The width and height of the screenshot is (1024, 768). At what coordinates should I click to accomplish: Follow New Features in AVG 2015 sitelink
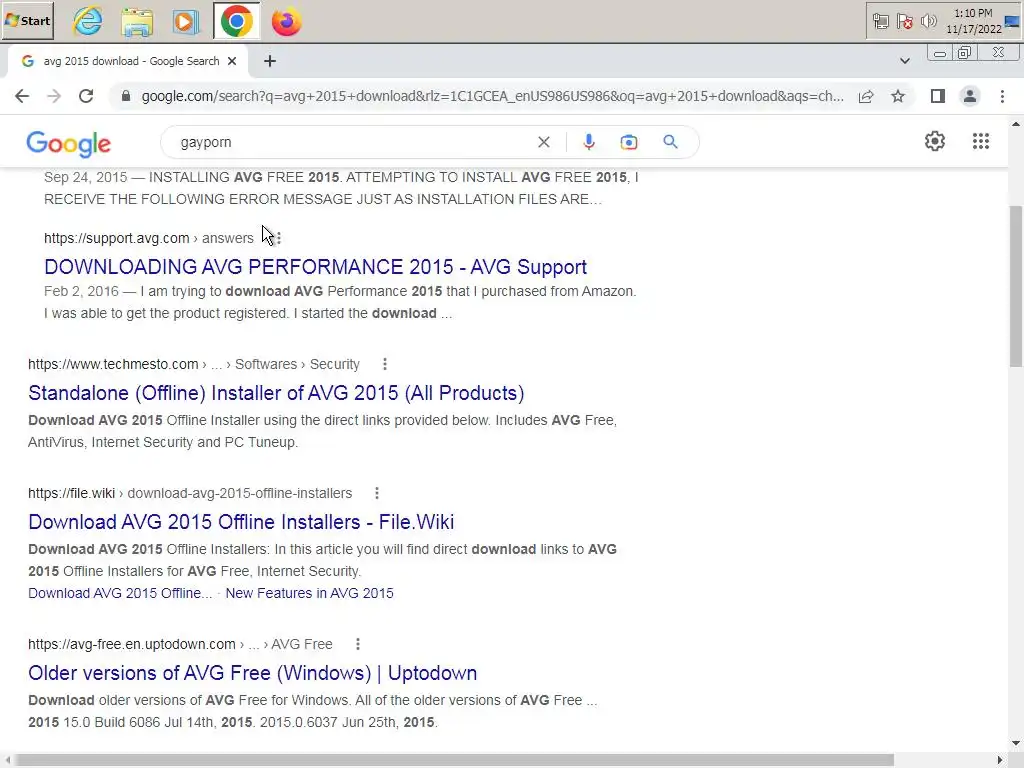point(310,593)
